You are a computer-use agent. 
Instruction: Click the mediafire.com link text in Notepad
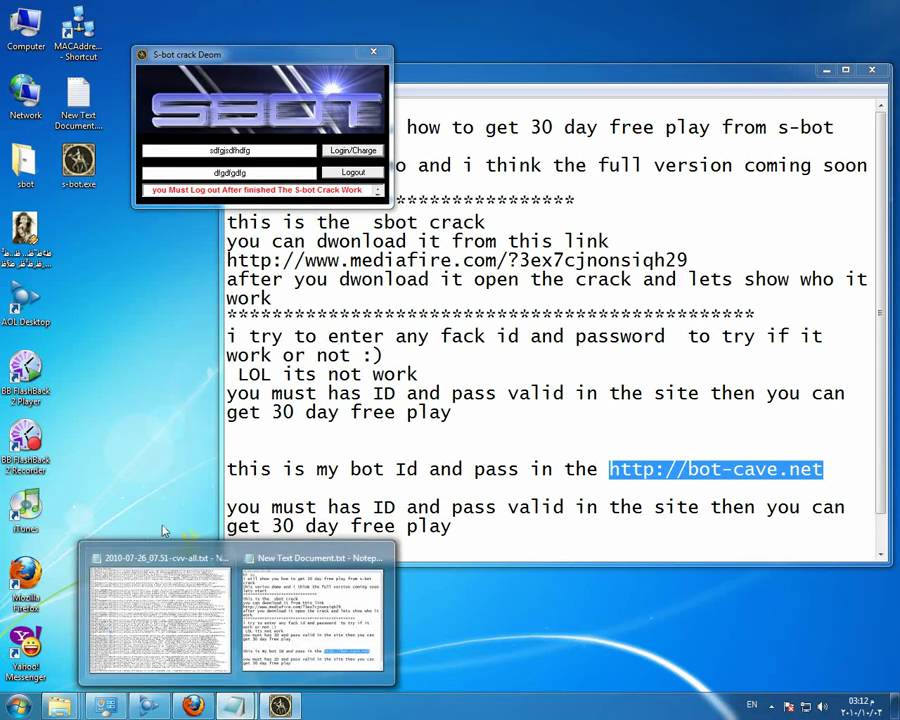pos(457,261)
